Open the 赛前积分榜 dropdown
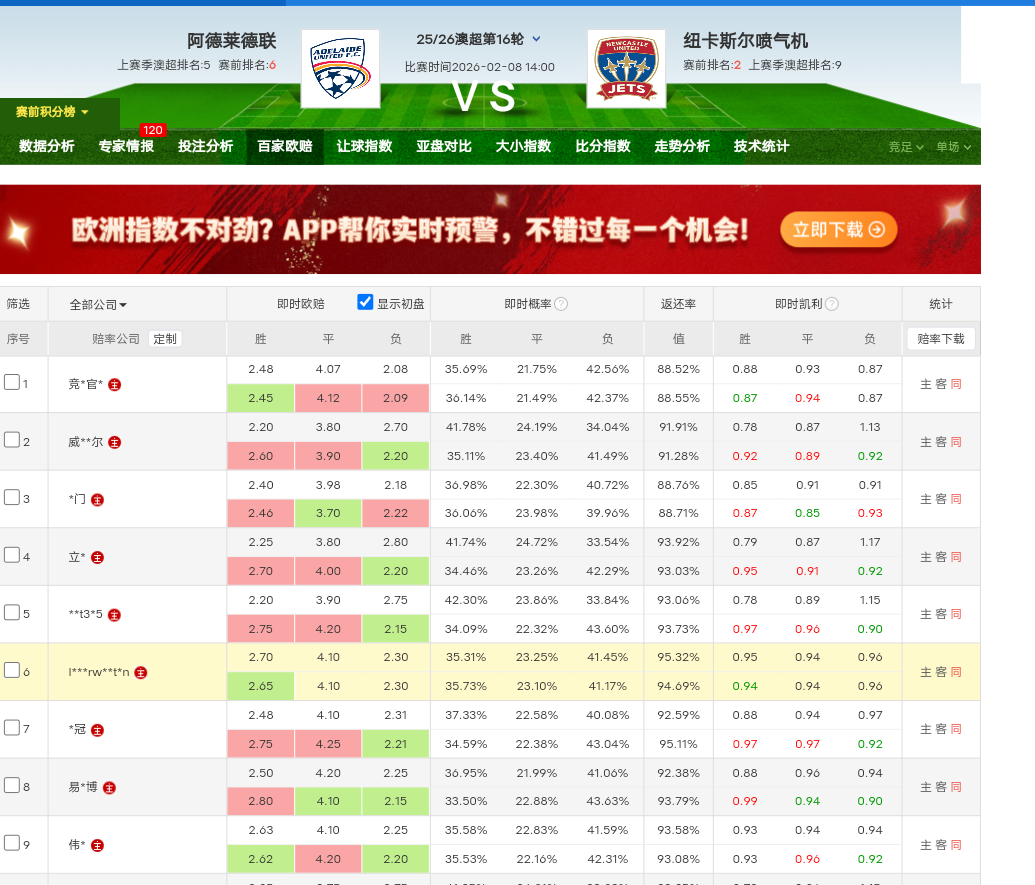The width and height of the screenshot is (1035, 885). point(52,112)
